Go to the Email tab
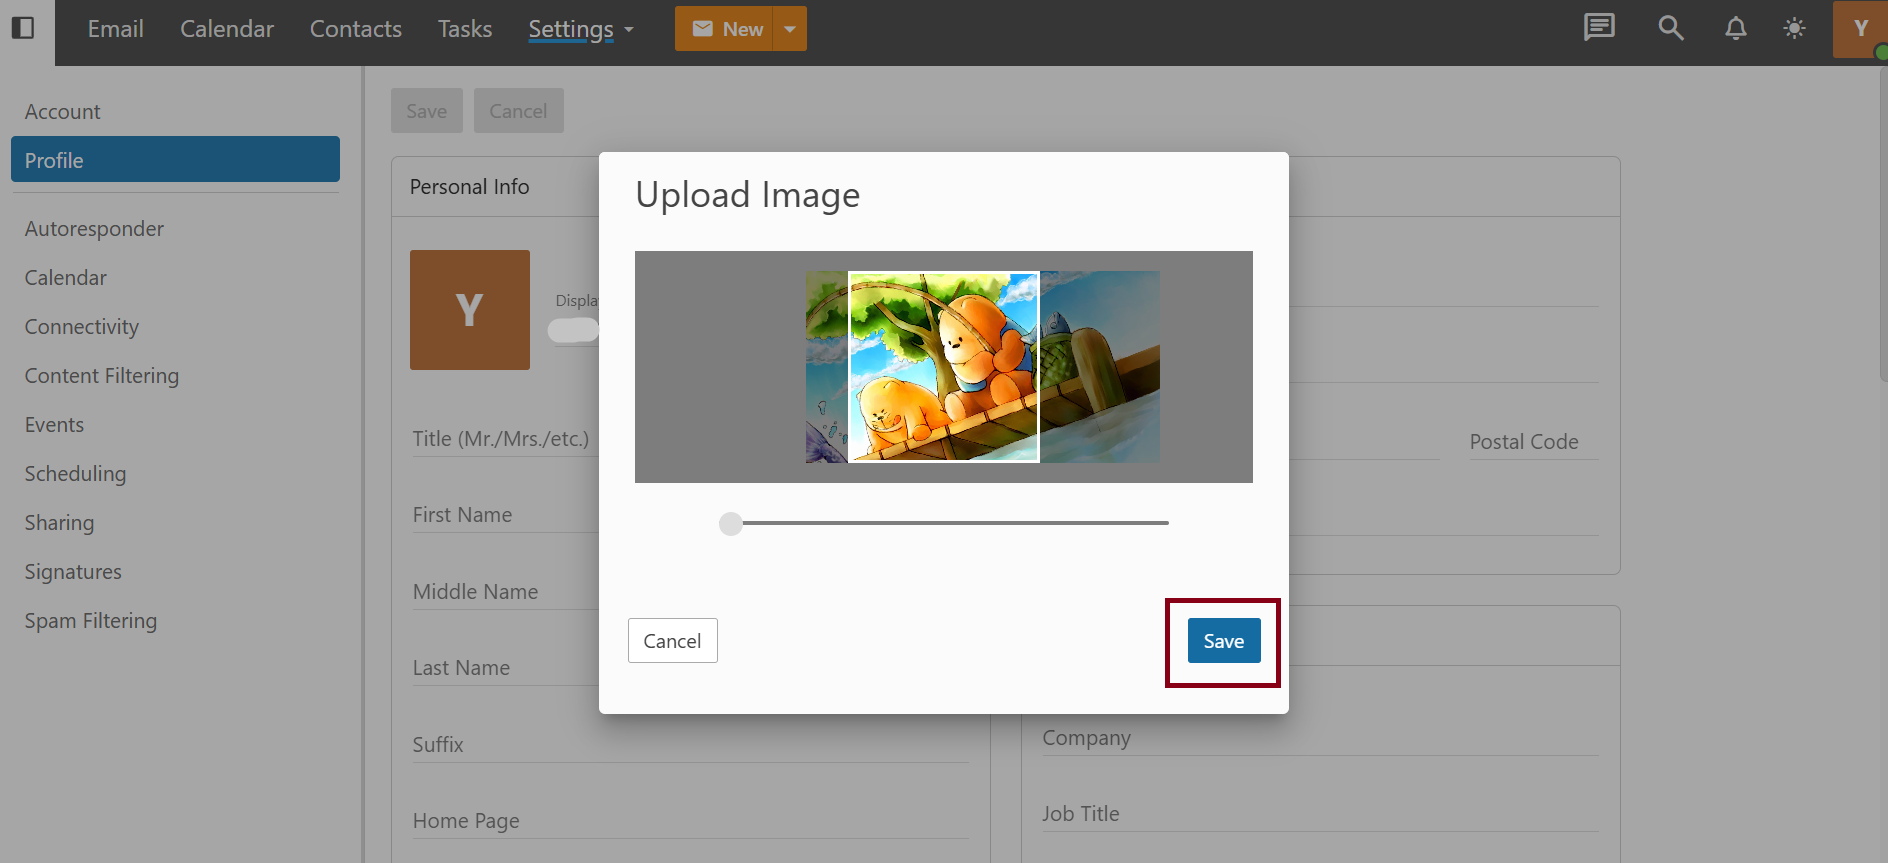This screenshot has height=863, width=1888. 116,29
